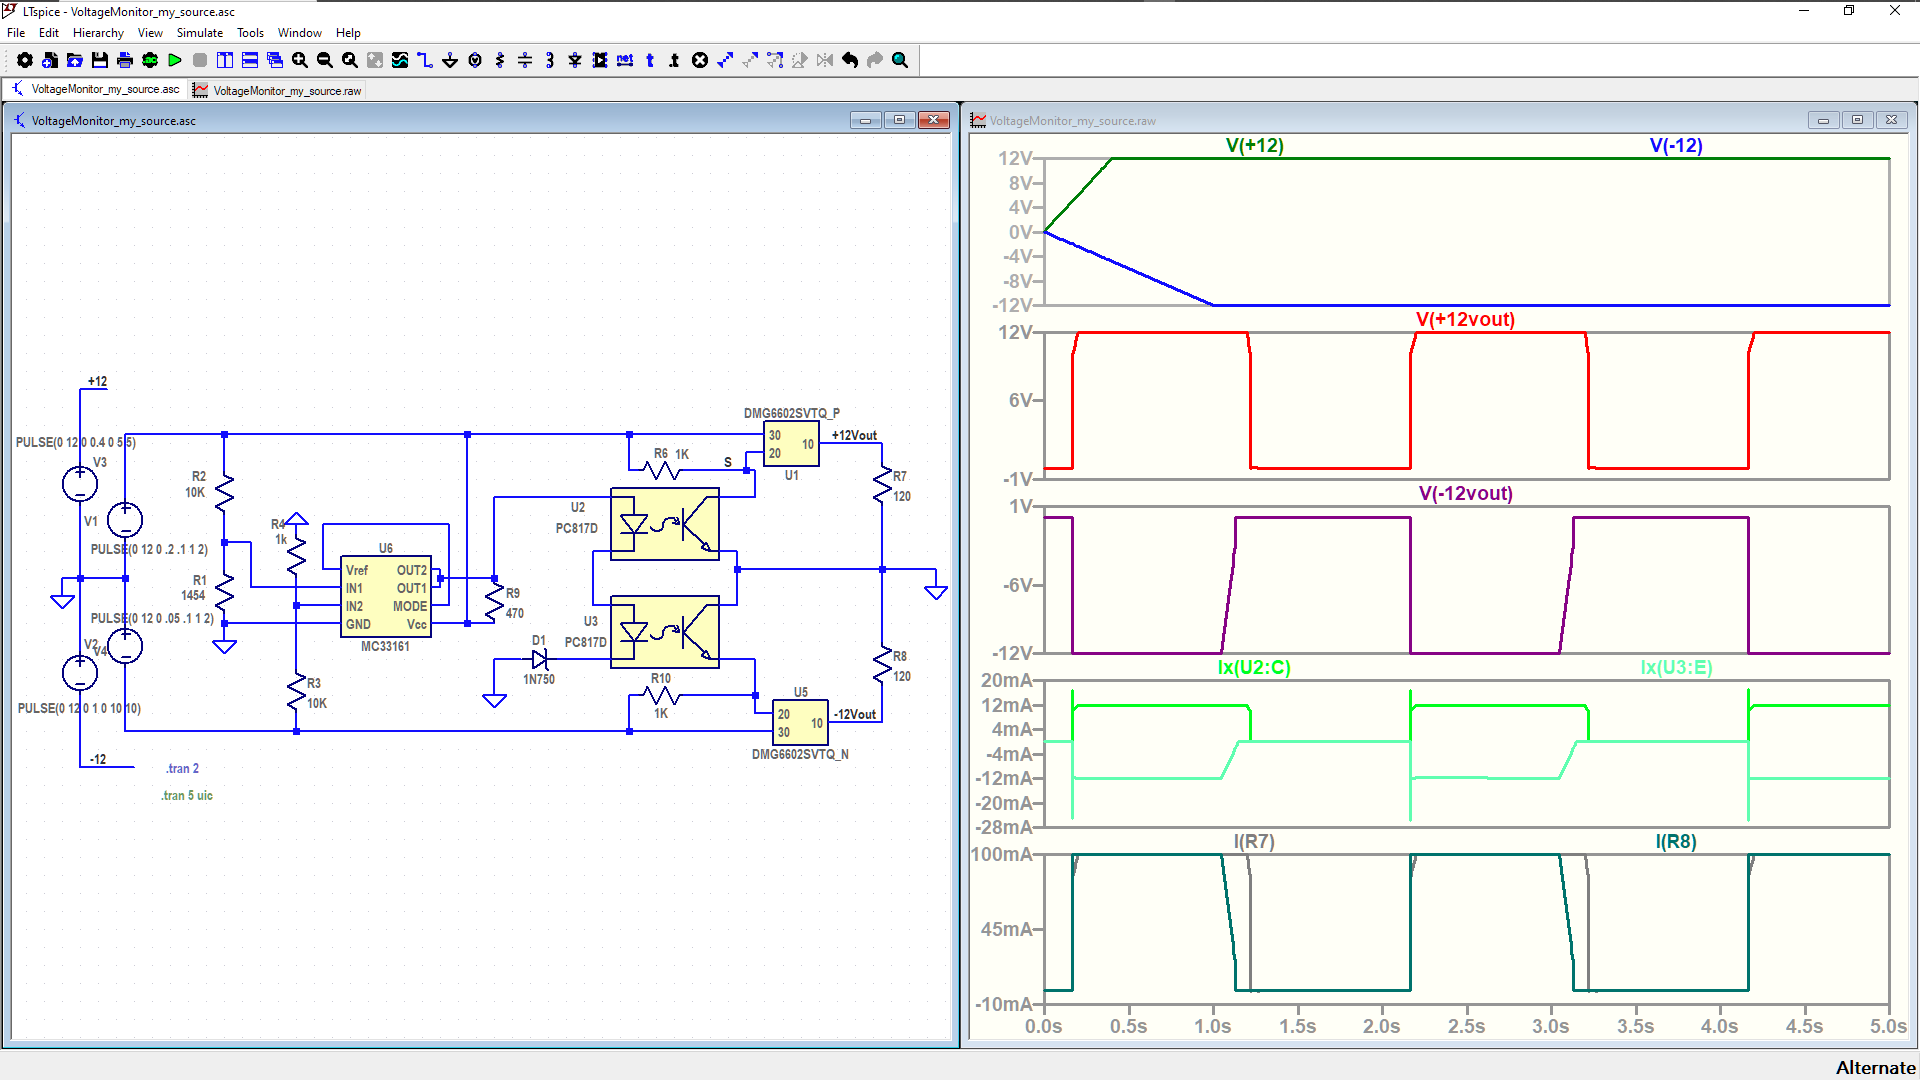Viewport: 1920px width, 1080px height.
Task: Minimize the waveform .raw sub-window
Action: (x=1823, y=120)
